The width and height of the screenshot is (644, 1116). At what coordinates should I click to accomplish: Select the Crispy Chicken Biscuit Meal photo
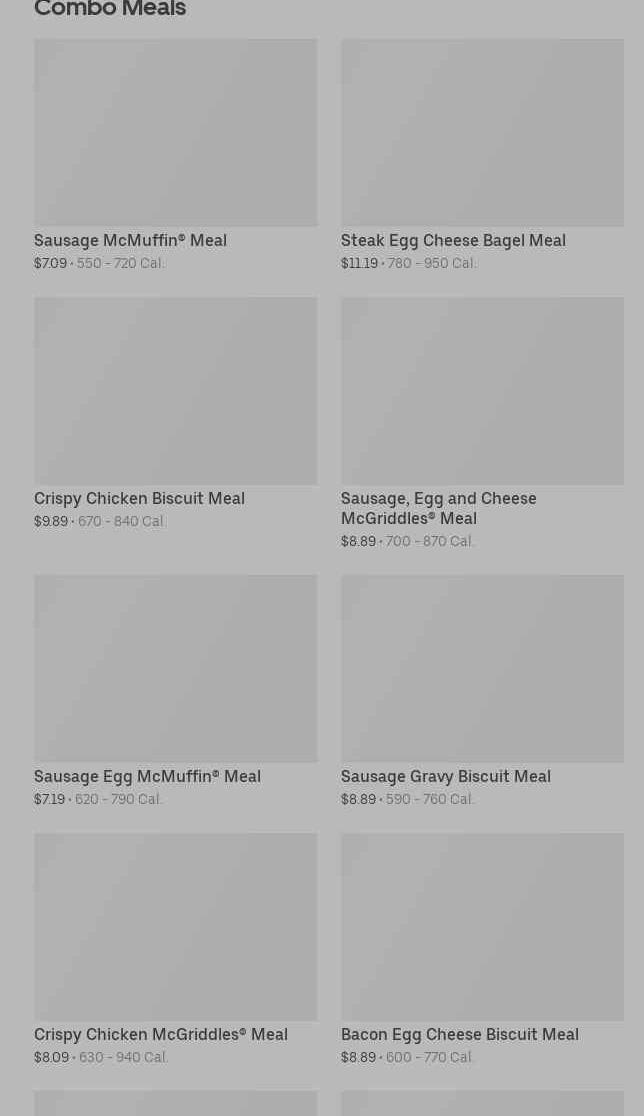tap(175, 390)
